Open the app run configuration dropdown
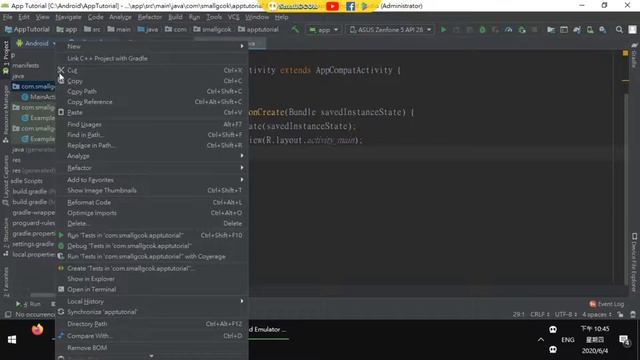The width and height of the screenshot is (640, 360). (324, 30)
